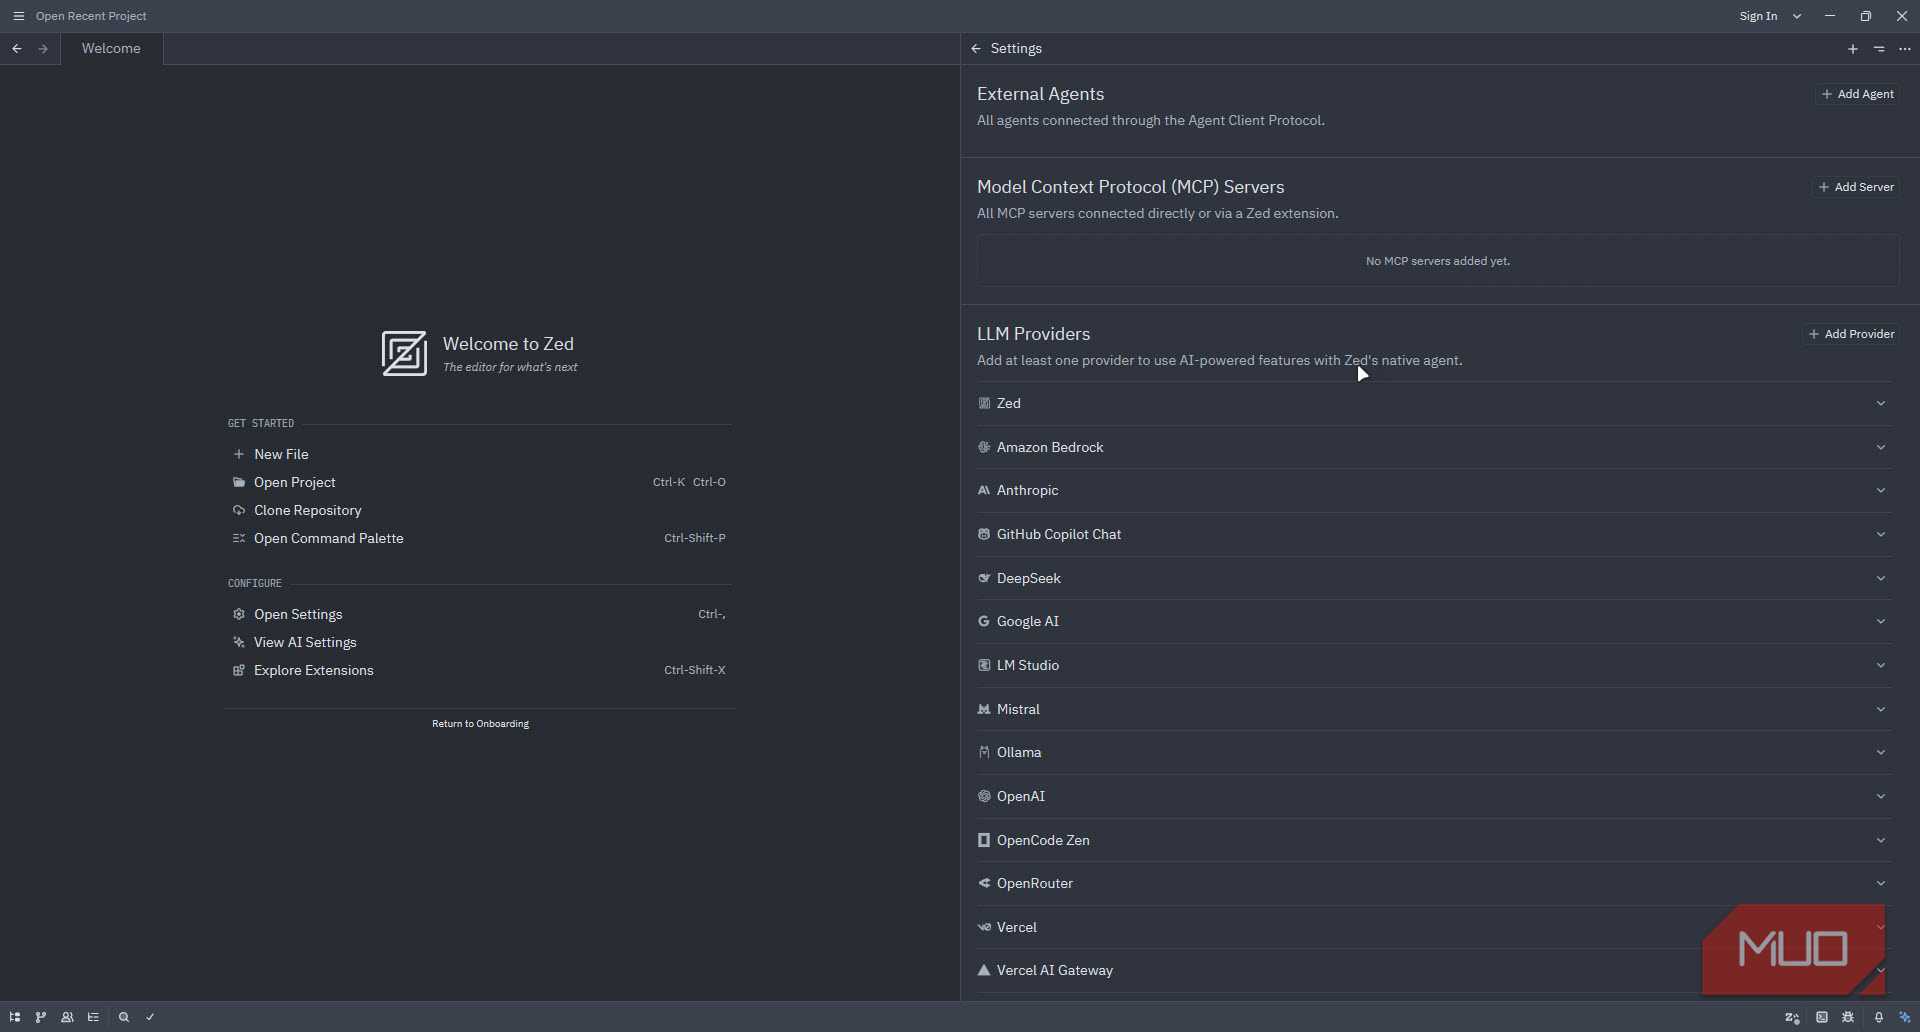The width and height of the screenshot is (1920, 1032).
Task: Click the Zed provider icon
Action: pos(984,404)
